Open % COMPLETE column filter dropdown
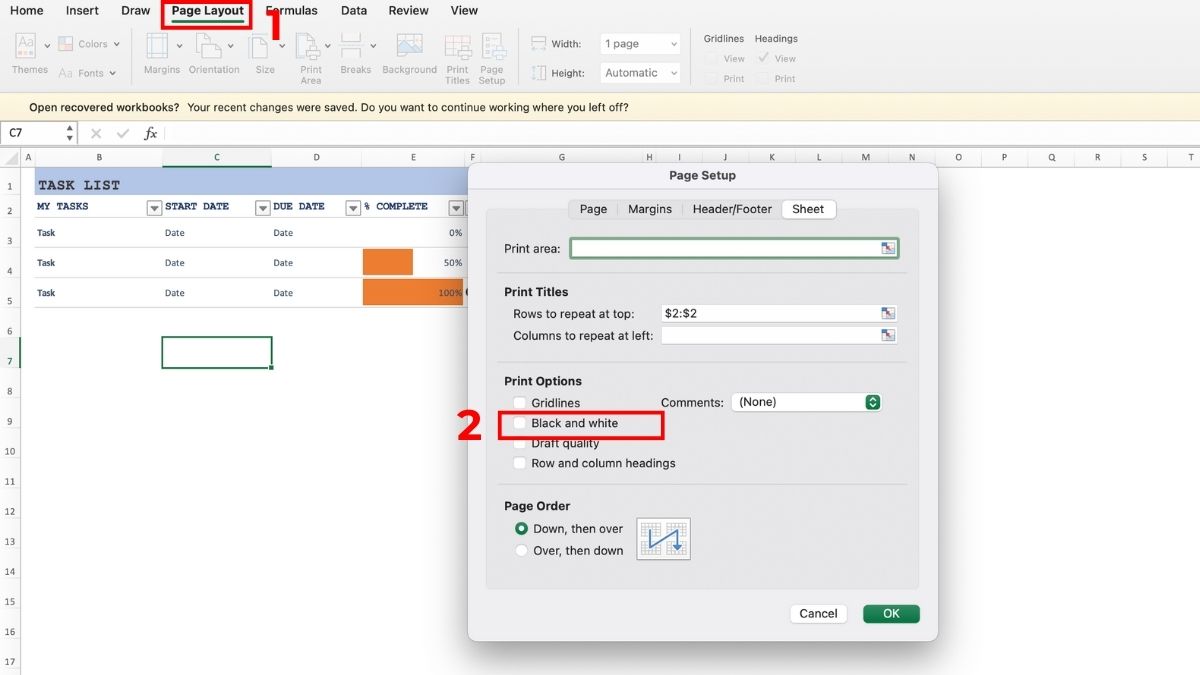 point(456,208)
